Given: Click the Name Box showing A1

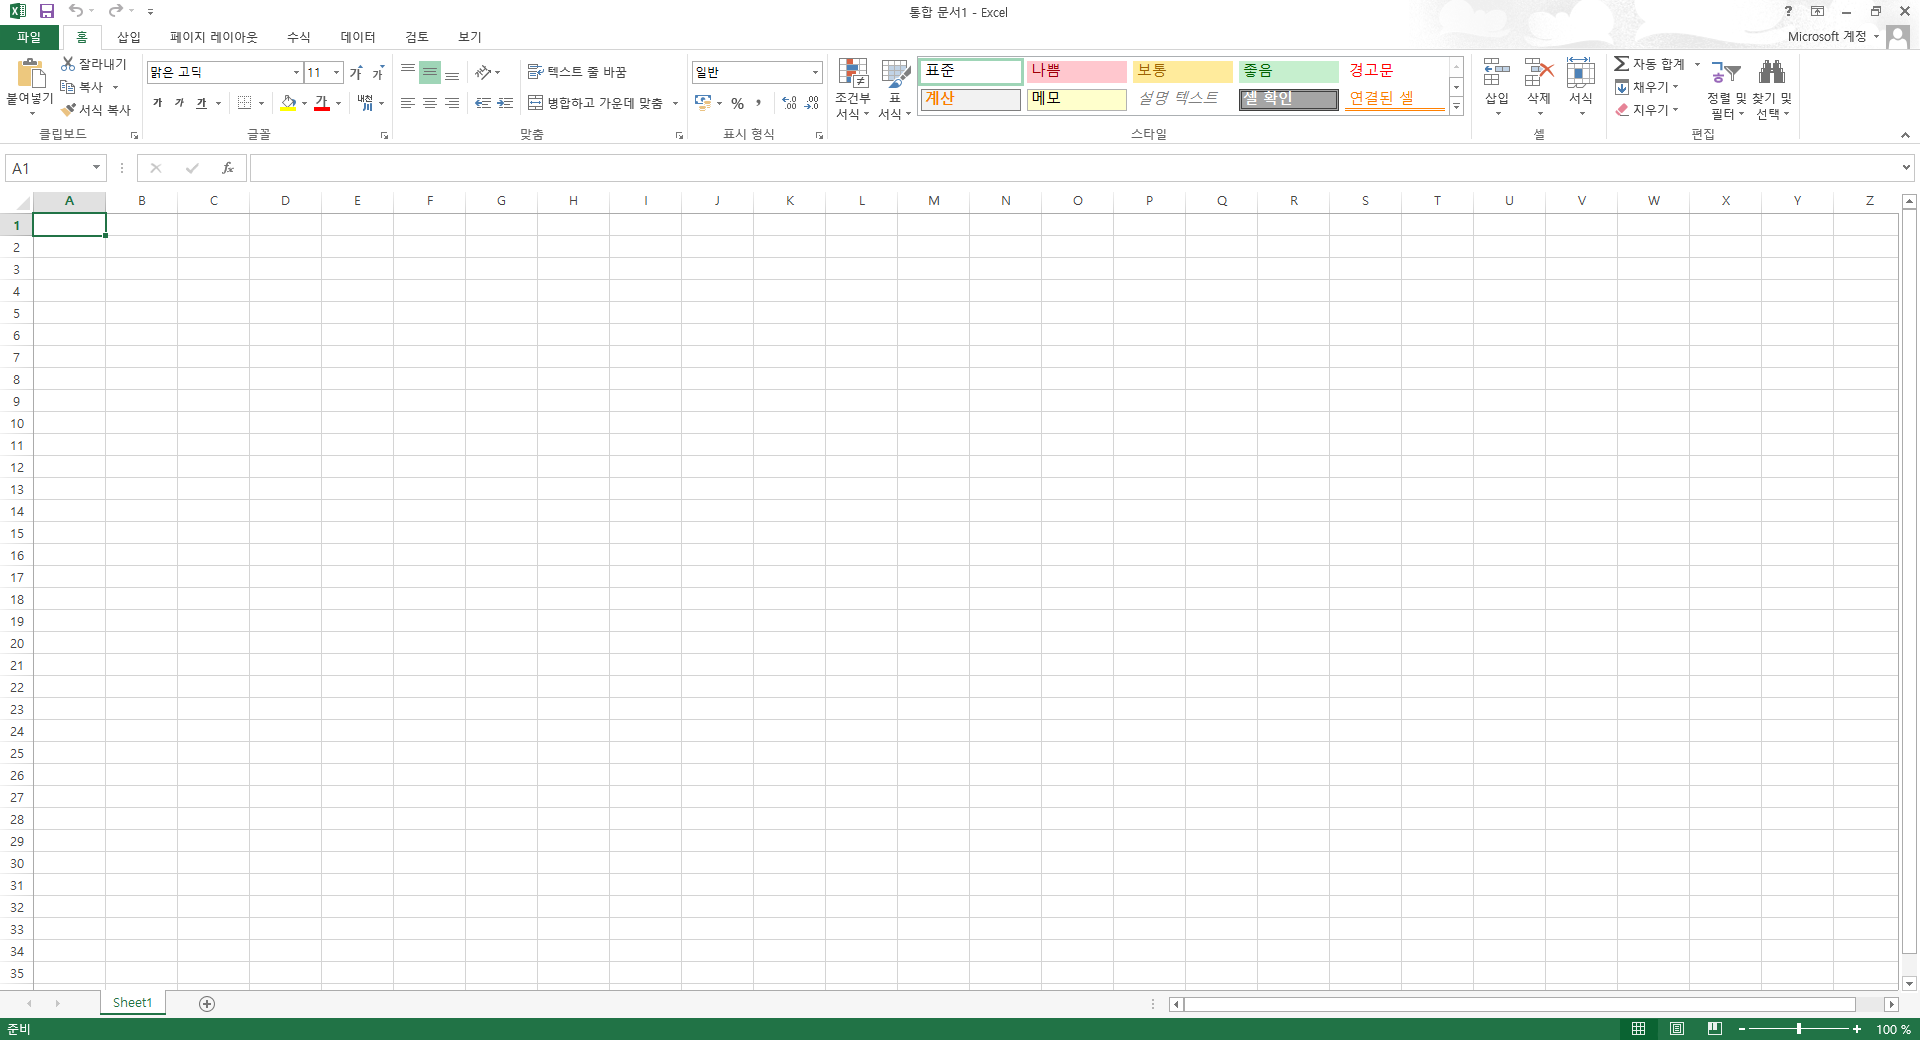Looking at the screenshot, I should (x=48, y=168).
